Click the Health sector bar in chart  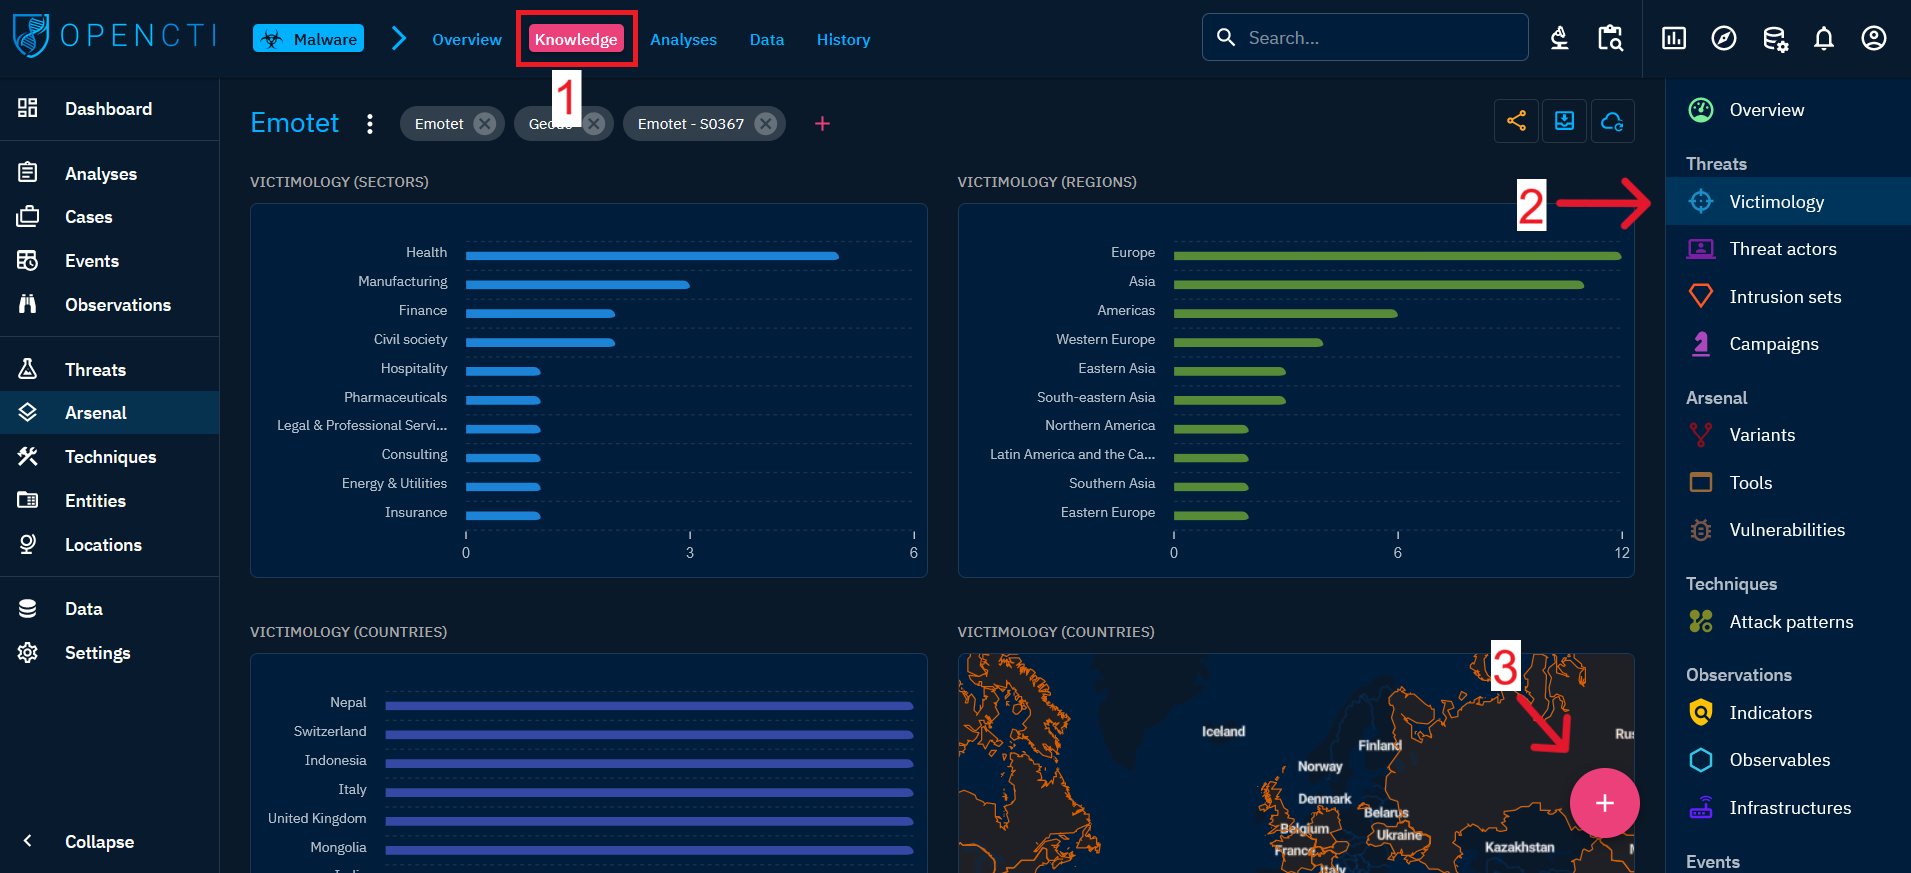(x=651, y=256)
